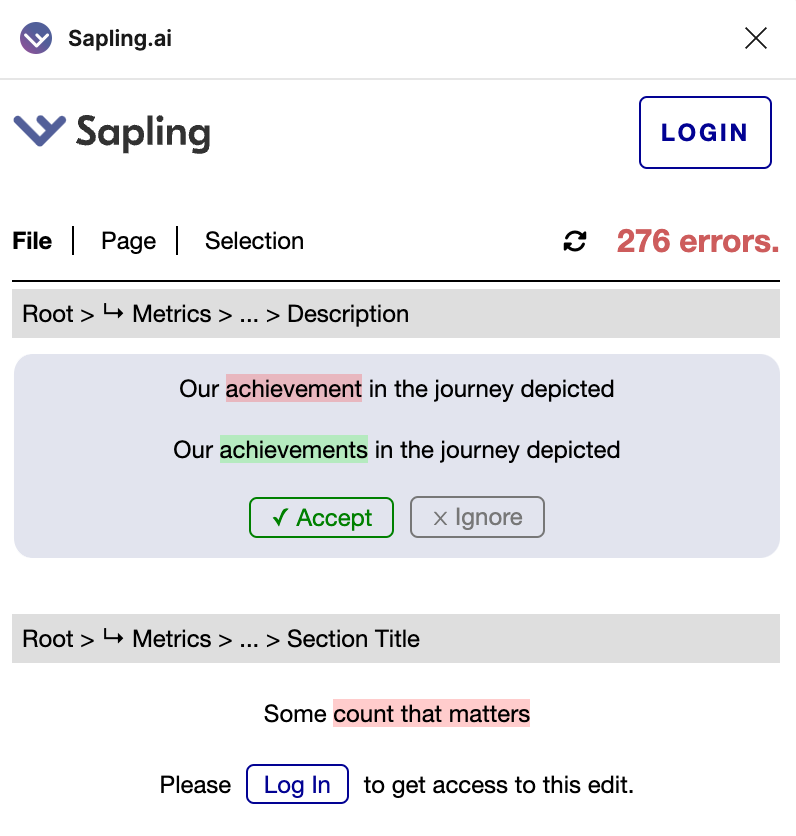
Task: Click the Sapling chevron logo beside the name
Action: pos(39,131)
